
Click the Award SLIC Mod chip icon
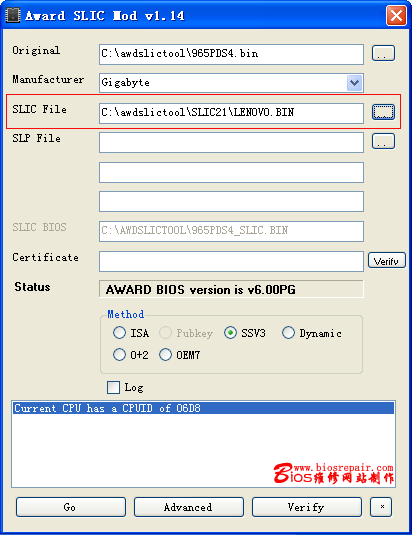(13, 16)
